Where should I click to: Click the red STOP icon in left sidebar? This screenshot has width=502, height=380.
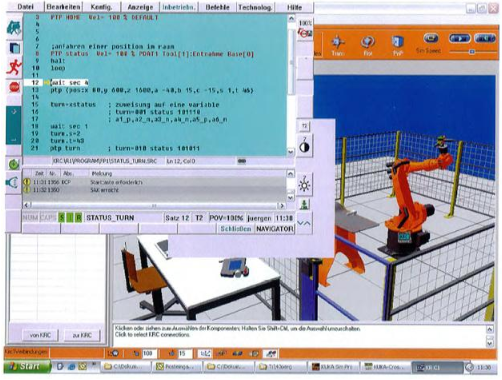click(x=14, y=87)
